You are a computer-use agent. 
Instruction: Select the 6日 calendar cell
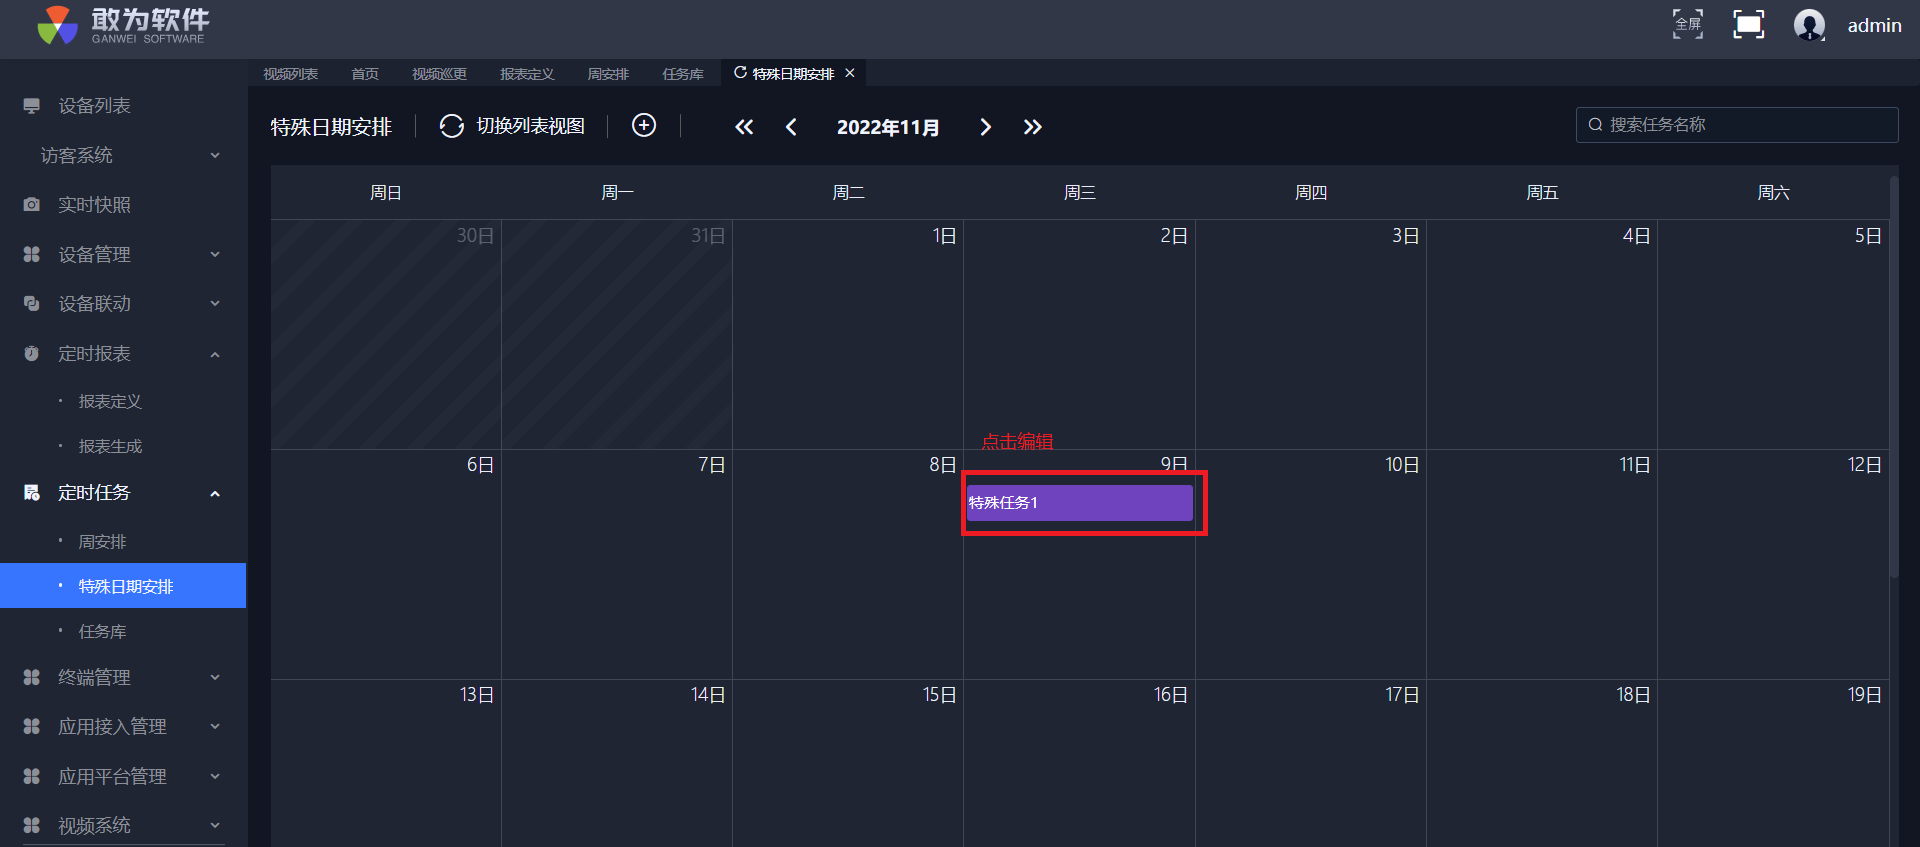coord(386,564)
